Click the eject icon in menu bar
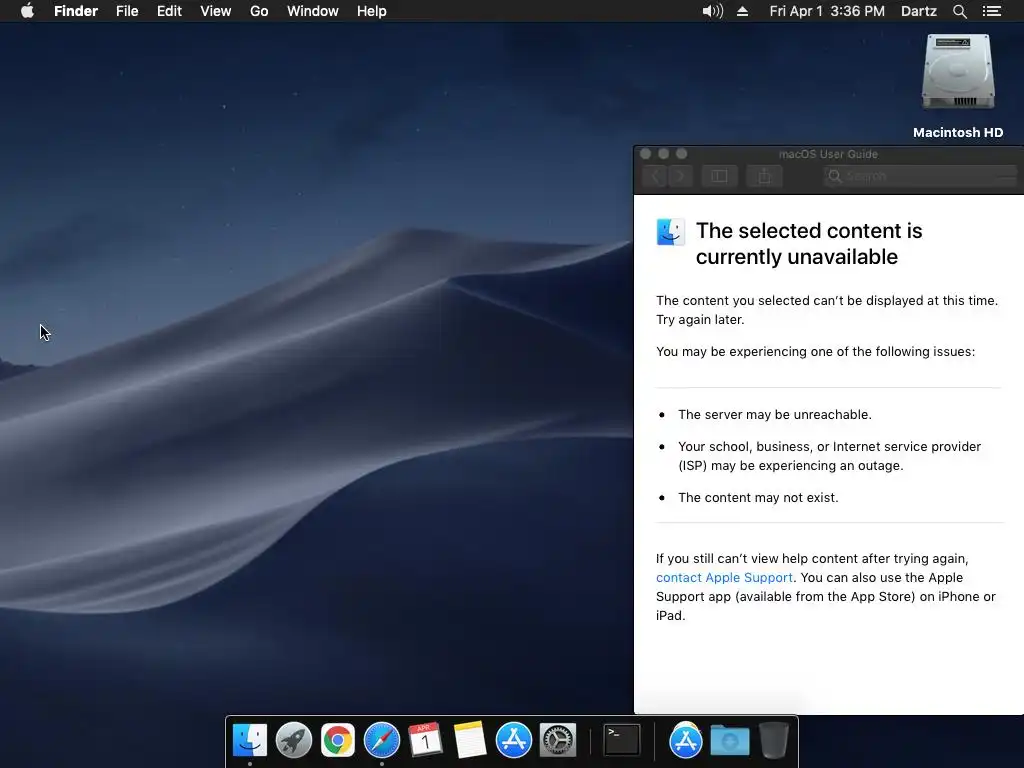The image size is (1024, 768). 743,11
